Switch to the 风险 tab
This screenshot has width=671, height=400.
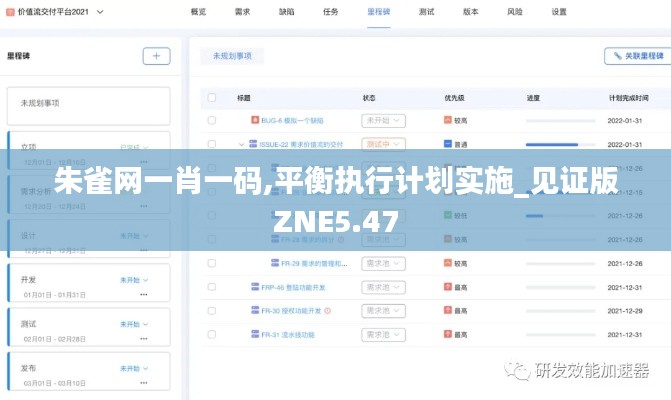(515, 12)
